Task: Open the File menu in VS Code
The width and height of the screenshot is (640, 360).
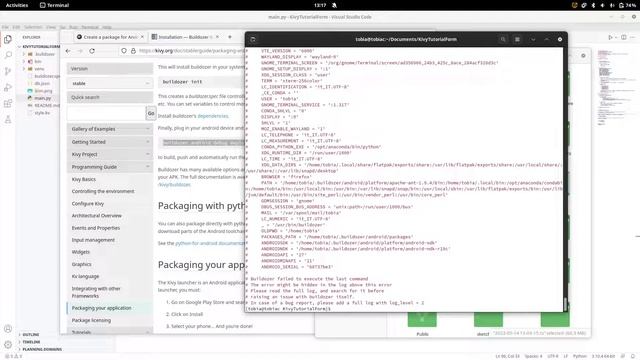Action: tap(5, 27)
